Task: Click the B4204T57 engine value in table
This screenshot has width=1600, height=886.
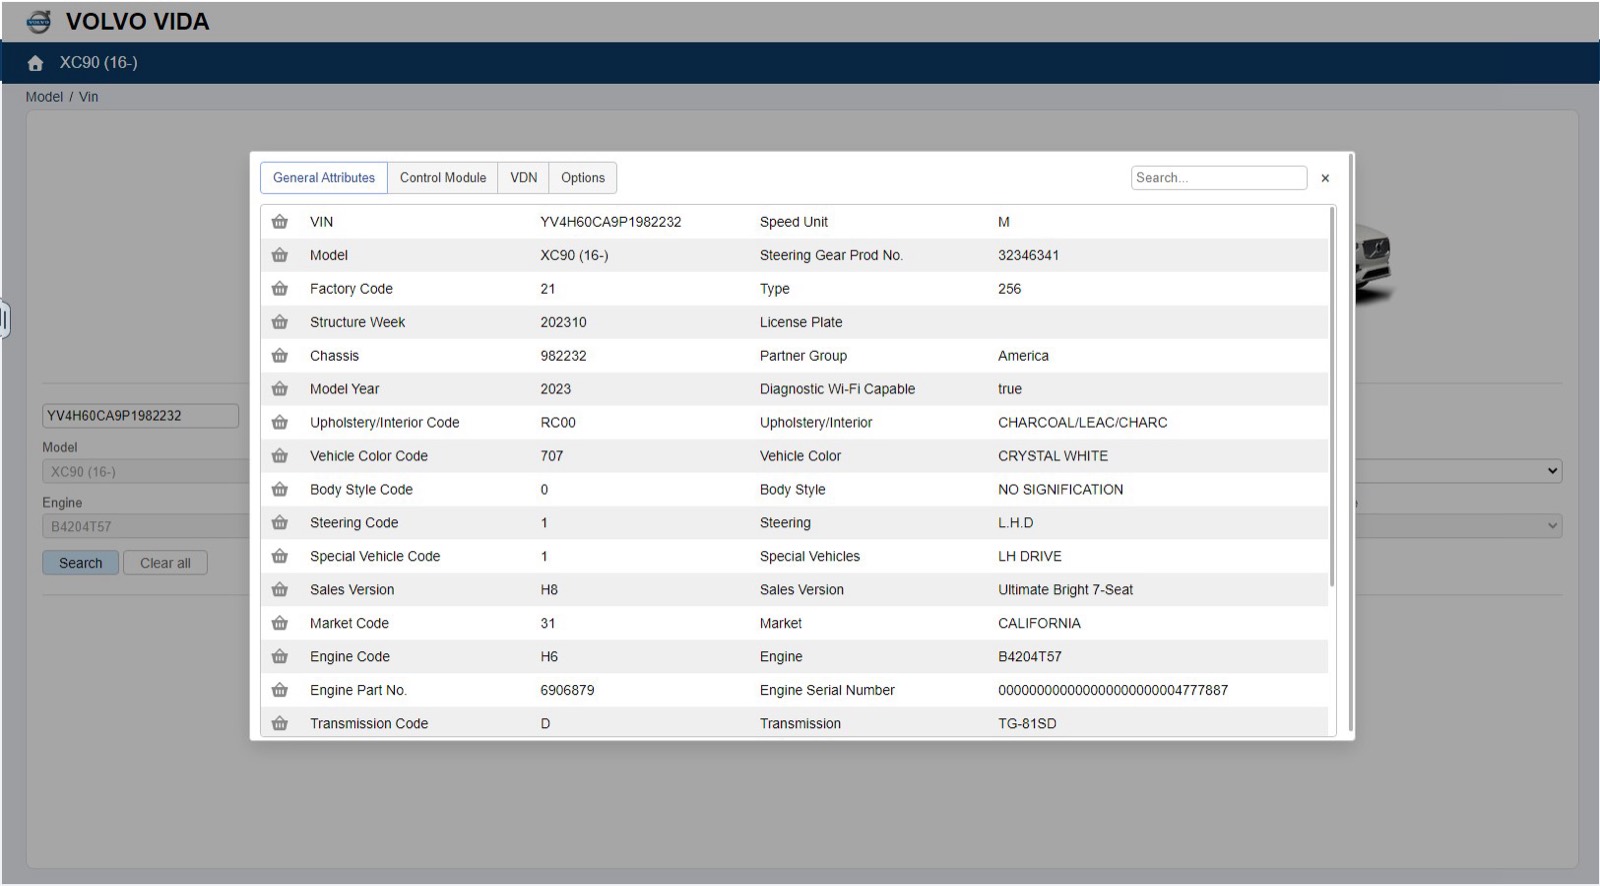Action: 1030,657
